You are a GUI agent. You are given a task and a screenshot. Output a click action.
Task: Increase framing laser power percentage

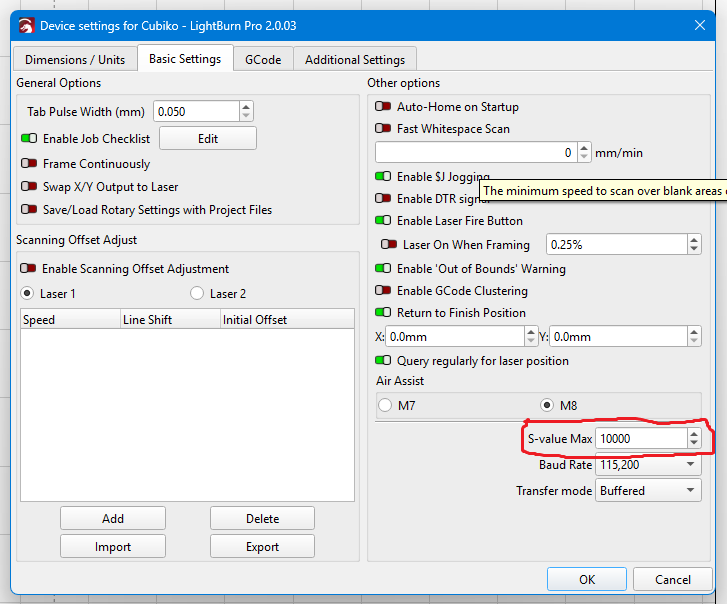694,240
